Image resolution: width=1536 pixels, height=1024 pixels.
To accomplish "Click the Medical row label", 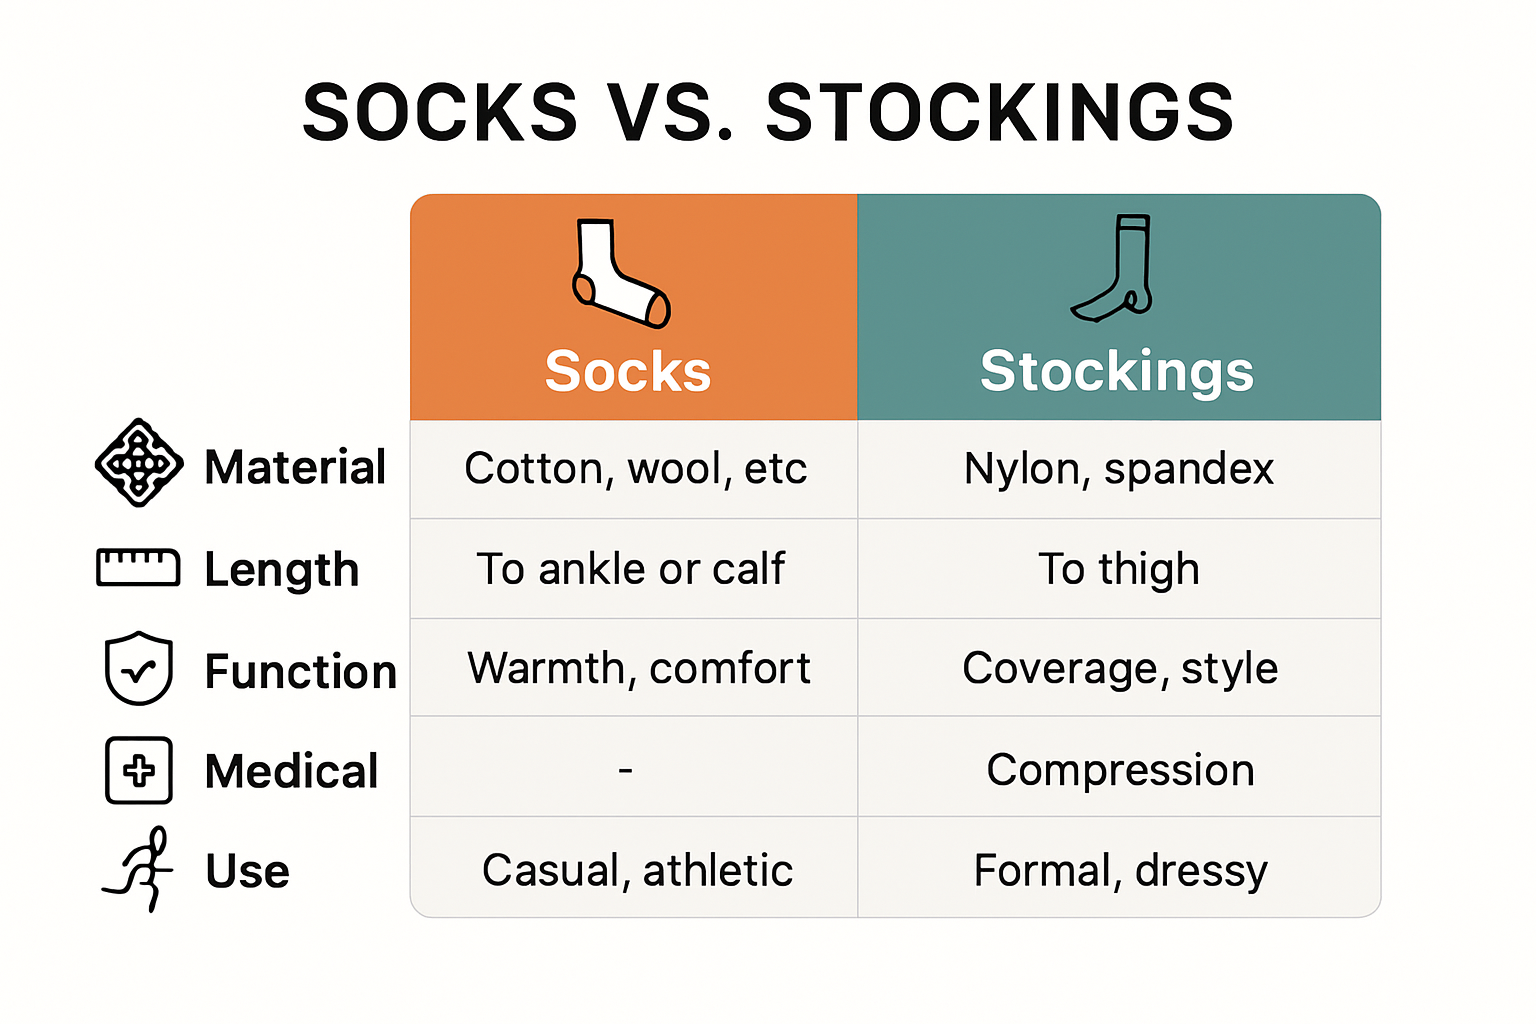I will click(x=291, y=771).
